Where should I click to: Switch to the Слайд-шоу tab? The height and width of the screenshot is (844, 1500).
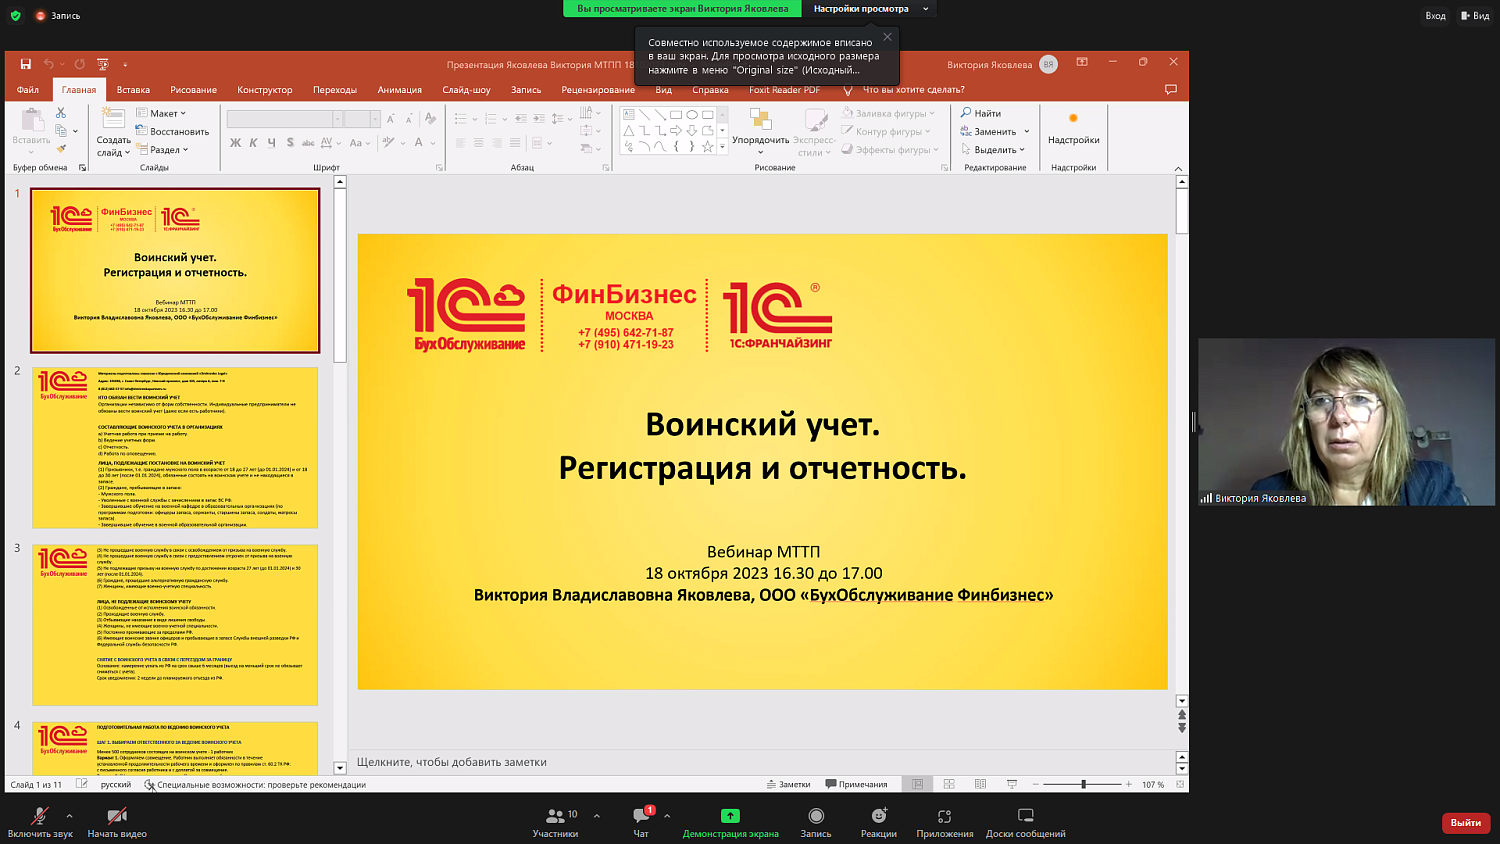point(466,90)
